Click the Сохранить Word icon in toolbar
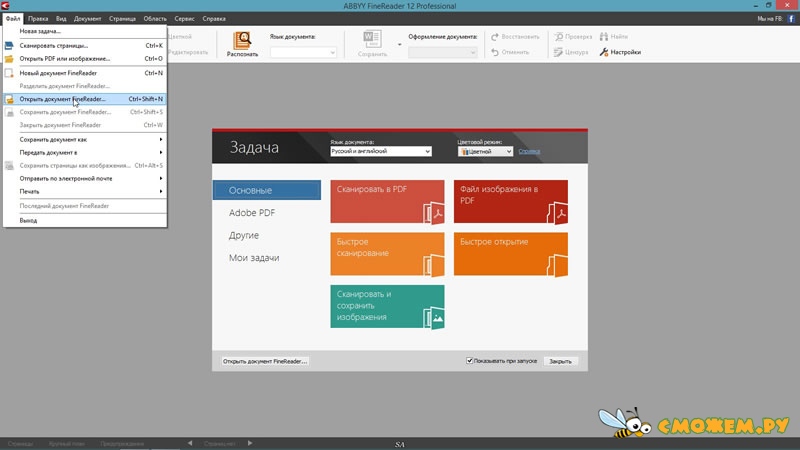This screenshot has width=800, height=450. pyautogui.click(x=372, y=39)
